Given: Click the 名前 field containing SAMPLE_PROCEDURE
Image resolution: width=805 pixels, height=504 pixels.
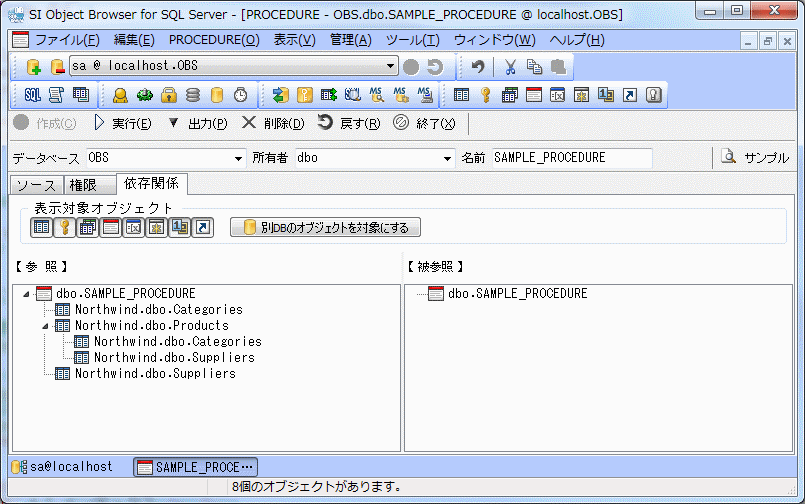Looking at the screenshot, I should click(571, 158).
